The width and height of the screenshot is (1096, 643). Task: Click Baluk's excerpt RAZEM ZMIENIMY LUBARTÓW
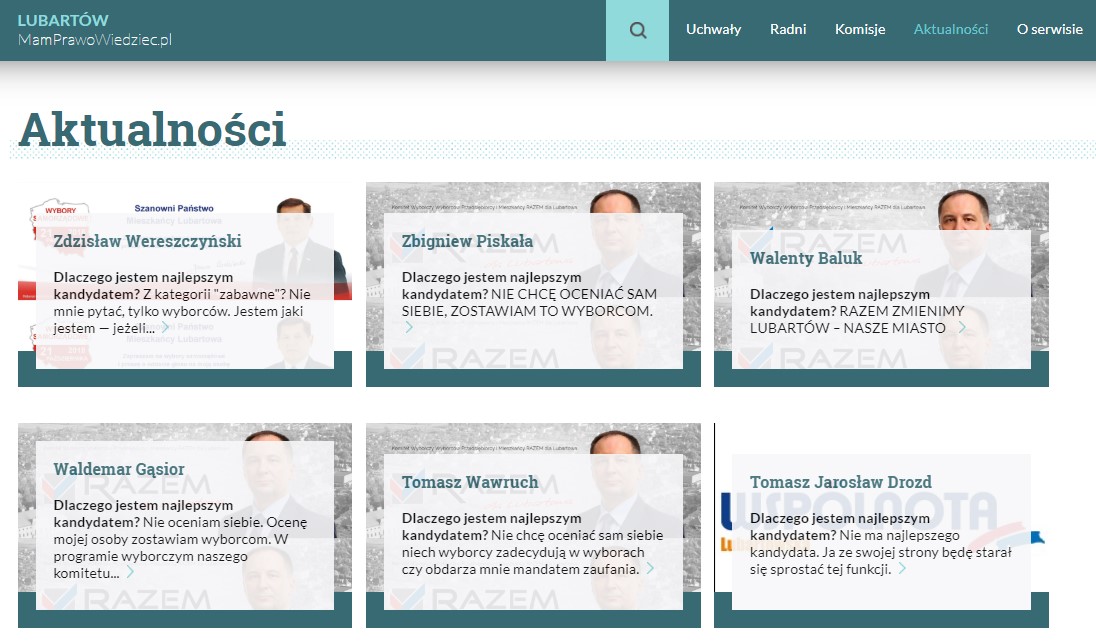coord(857,311)
